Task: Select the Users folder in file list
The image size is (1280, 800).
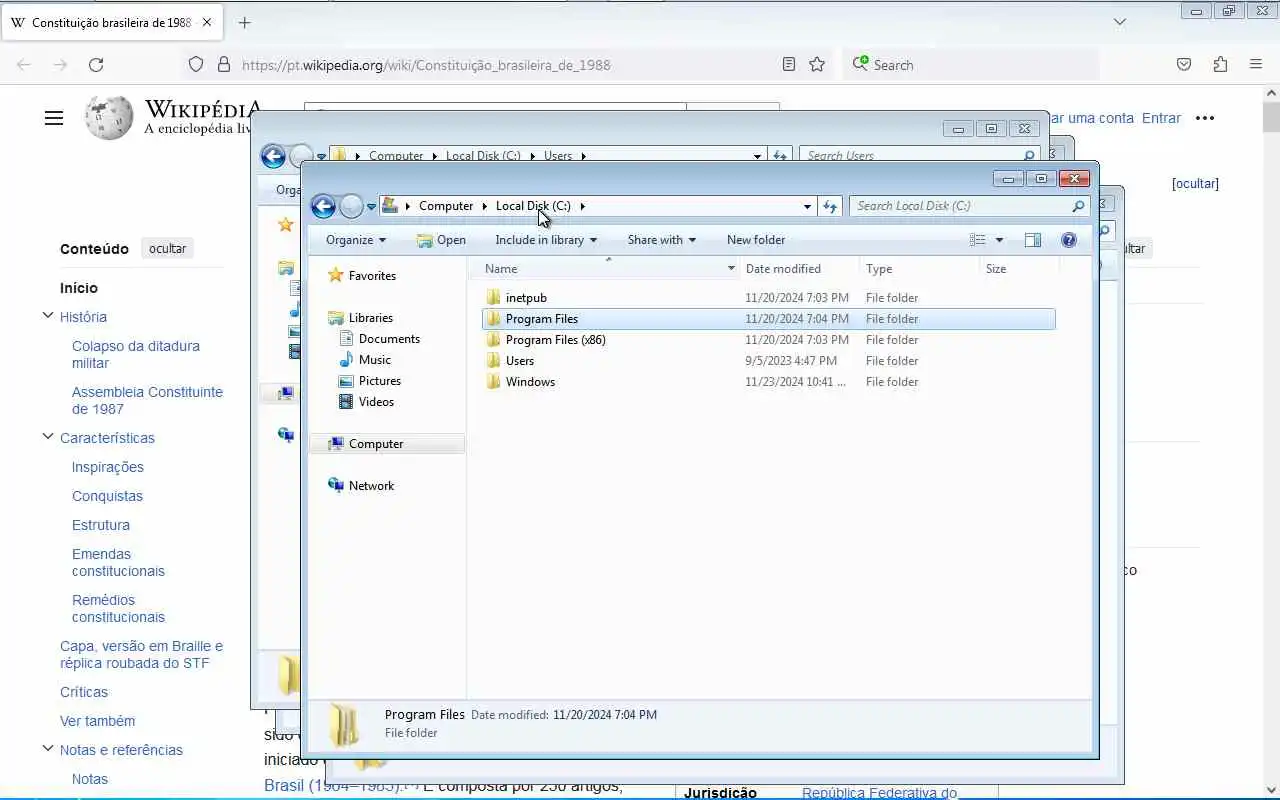Action: point(520,361)
